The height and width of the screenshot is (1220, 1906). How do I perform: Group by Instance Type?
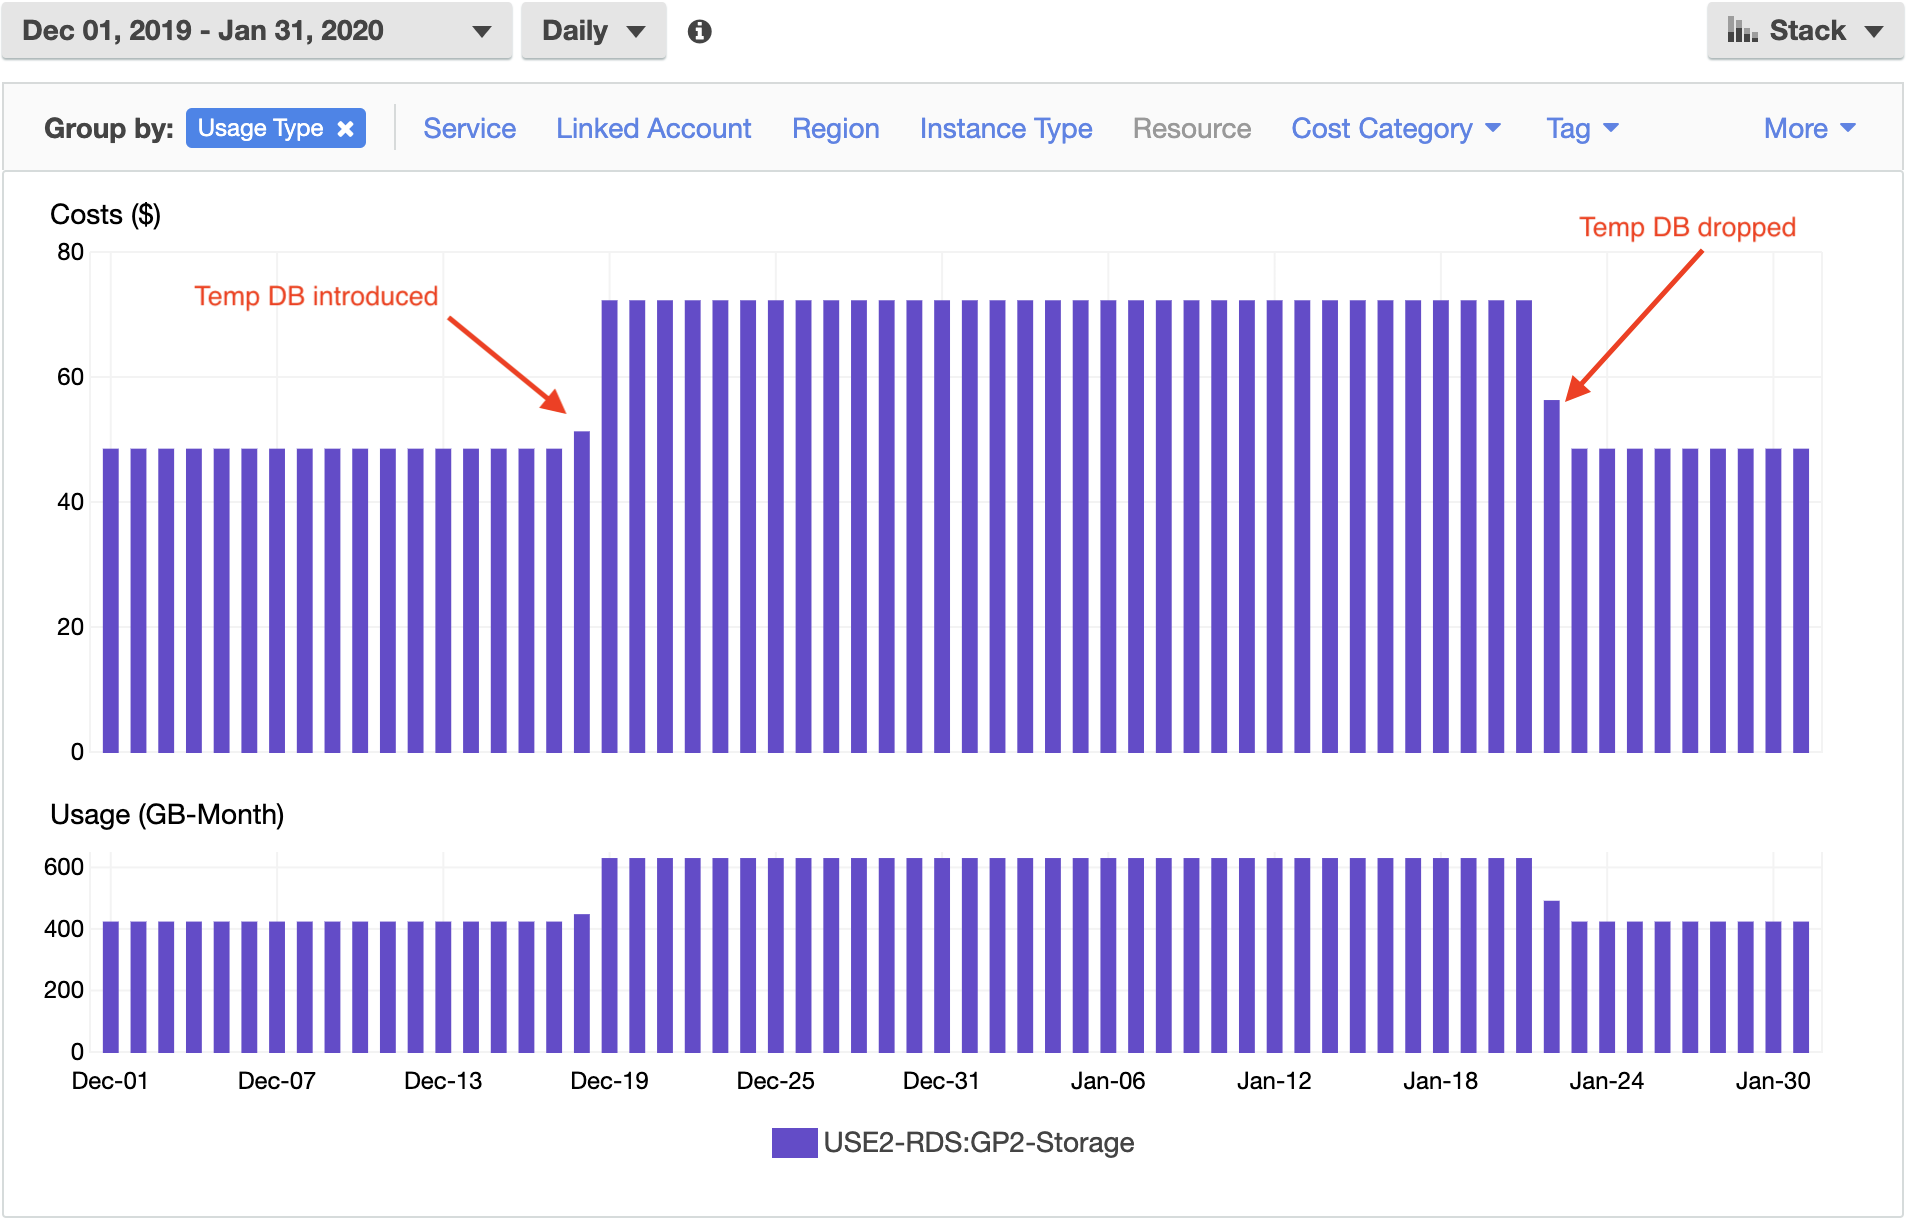(1005, 129)
